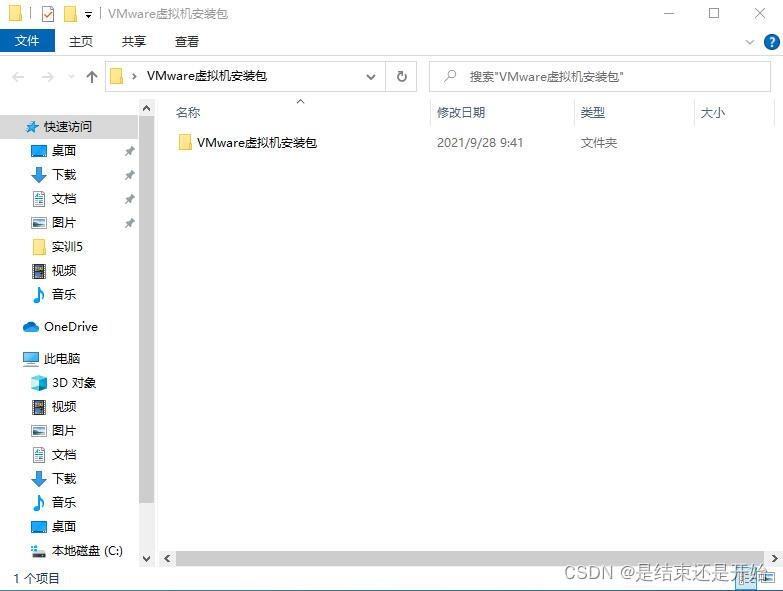Go forward with the right arrow

47,77
